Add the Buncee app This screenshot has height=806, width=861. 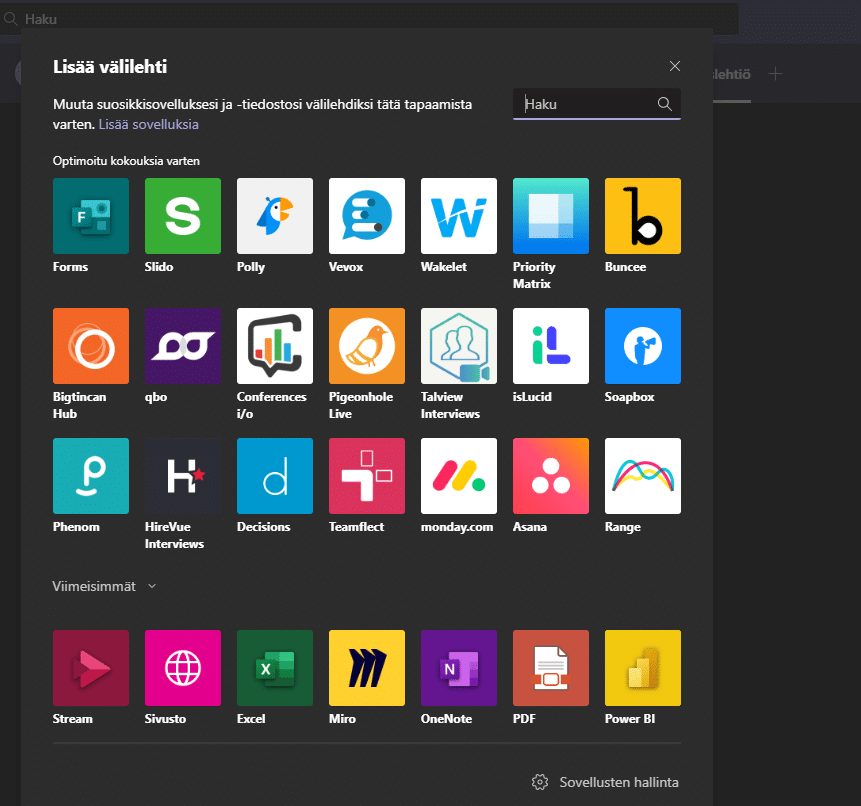642,216
